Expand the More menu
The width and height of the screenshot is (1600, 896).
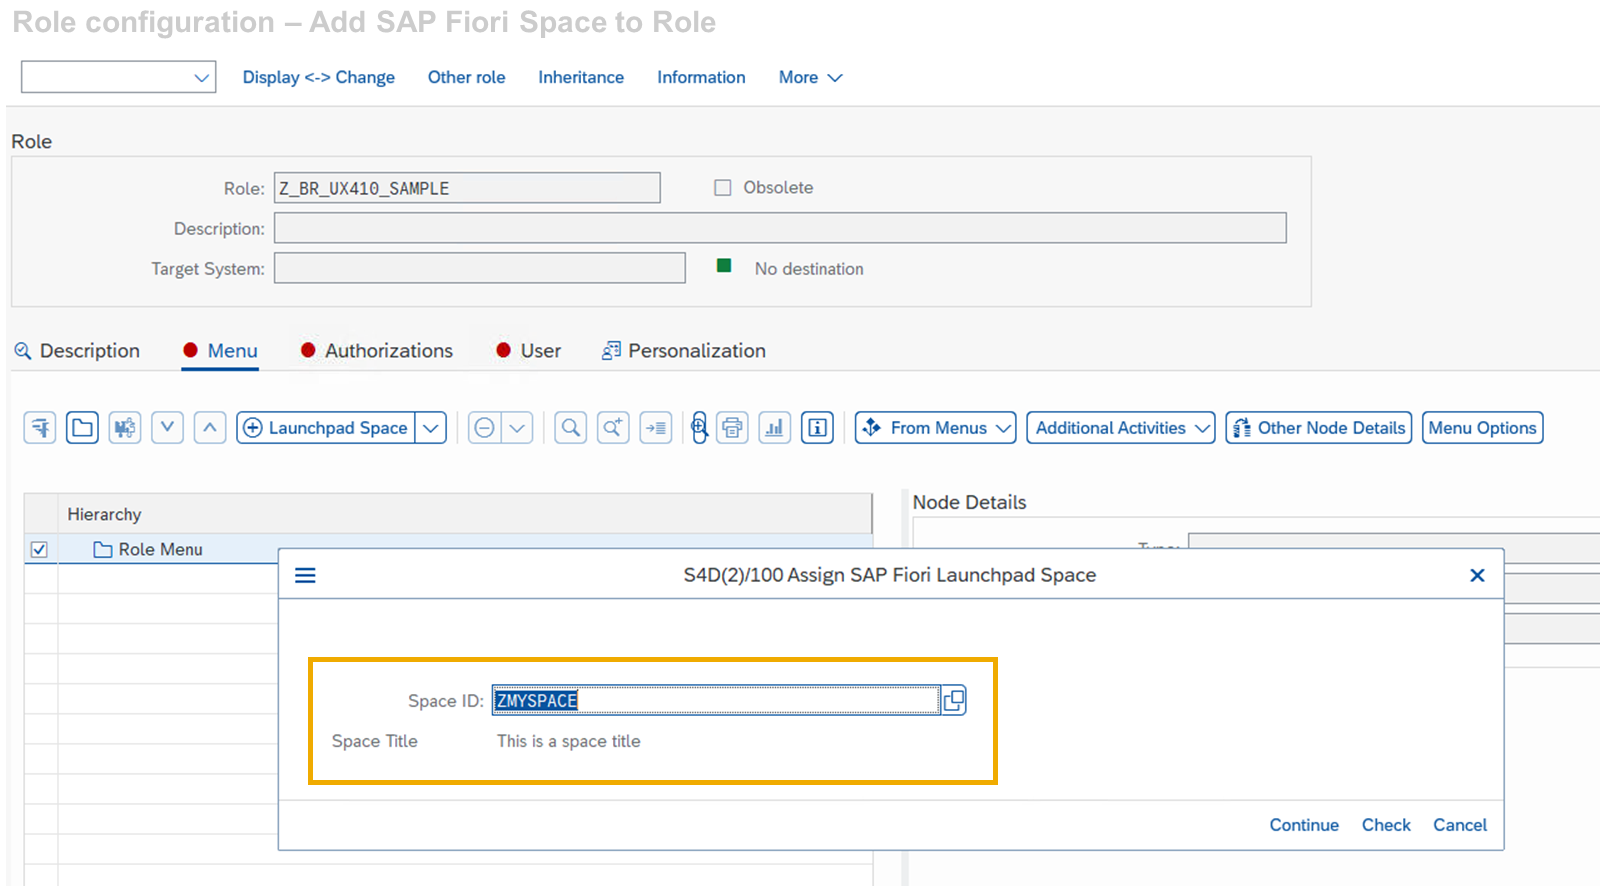(811, 77)
